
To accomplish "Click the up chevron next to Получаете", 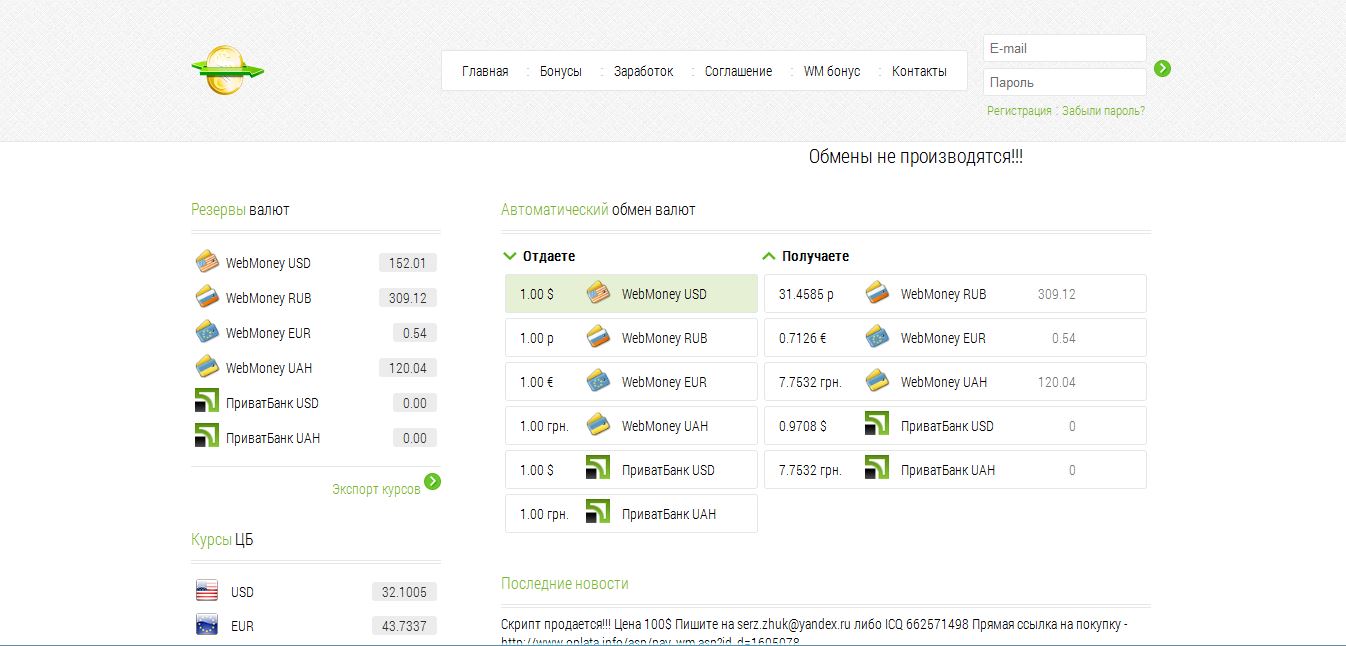I will point(769,256).
